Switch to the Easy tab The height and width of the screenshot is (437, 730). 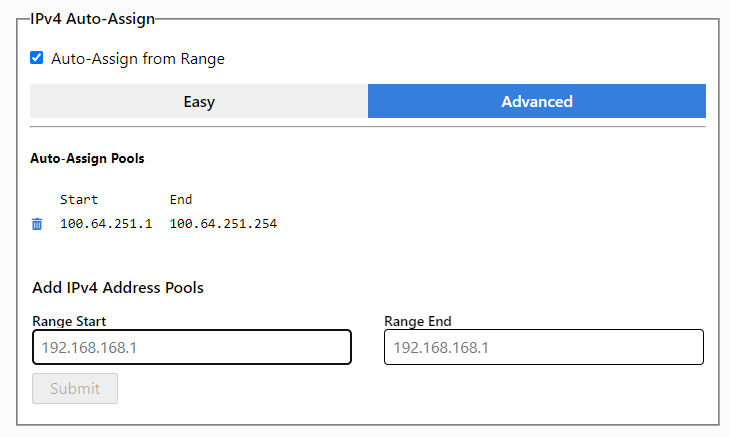(199, 101)
